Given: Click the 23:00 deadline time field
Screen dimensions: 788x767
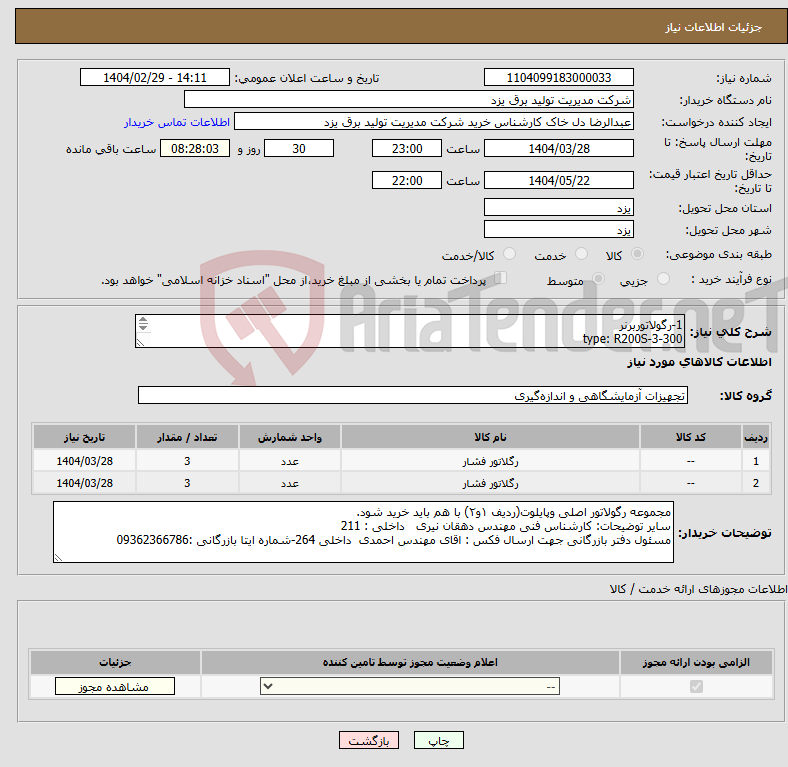Looking at the screenshot, I should tap(407, 149).
